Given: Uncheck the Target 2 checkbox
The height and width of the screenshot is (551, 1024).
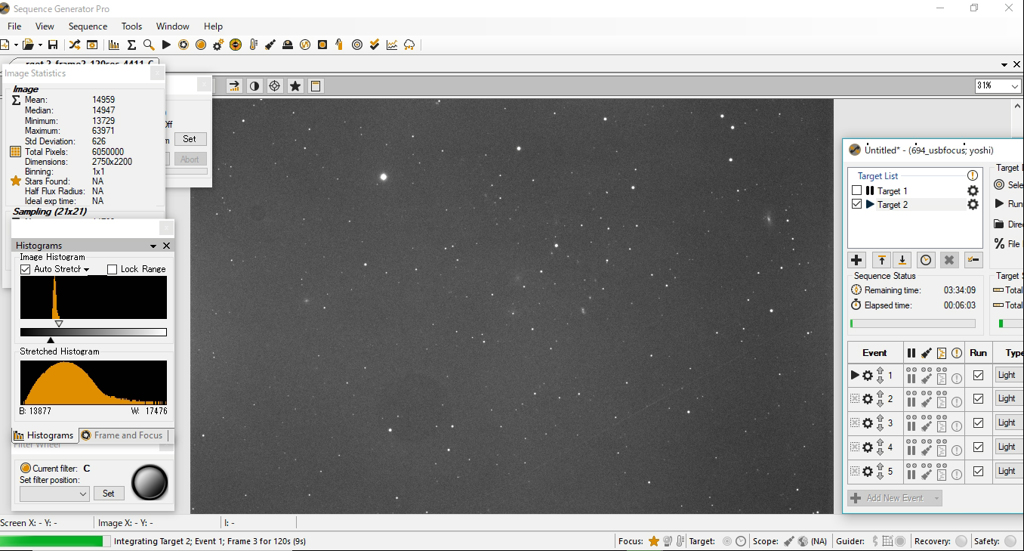Looking at the screenshot, I should click(857, 204).
